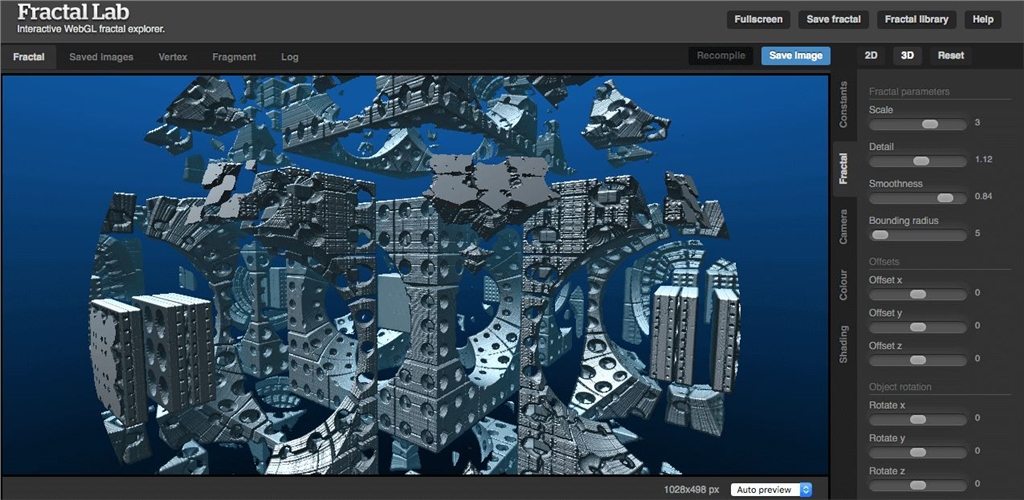Switch to 2D fractal mode
1024x500 pixels.
(871, 56)
